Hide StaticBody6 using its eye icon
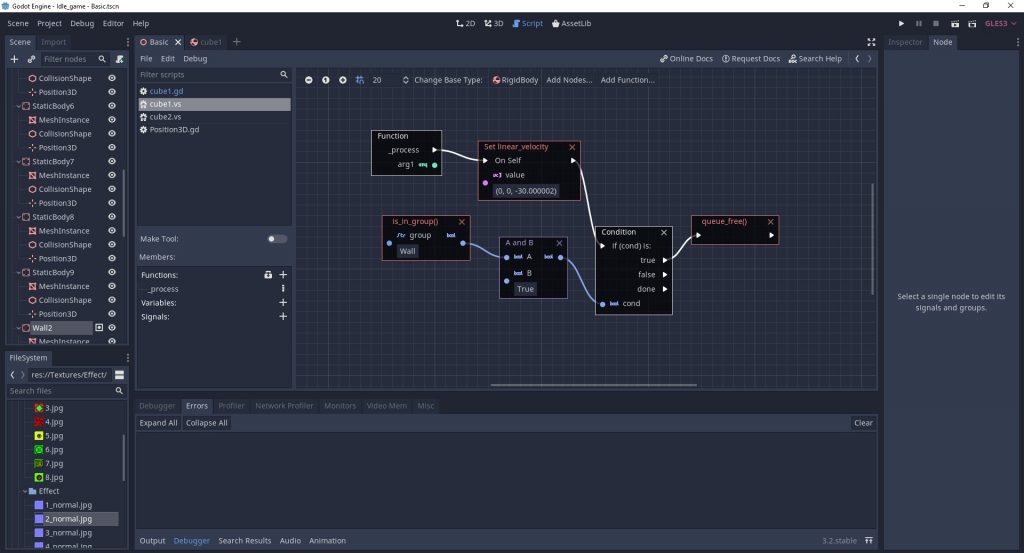The image size is (1024, 553). point(112,106)
